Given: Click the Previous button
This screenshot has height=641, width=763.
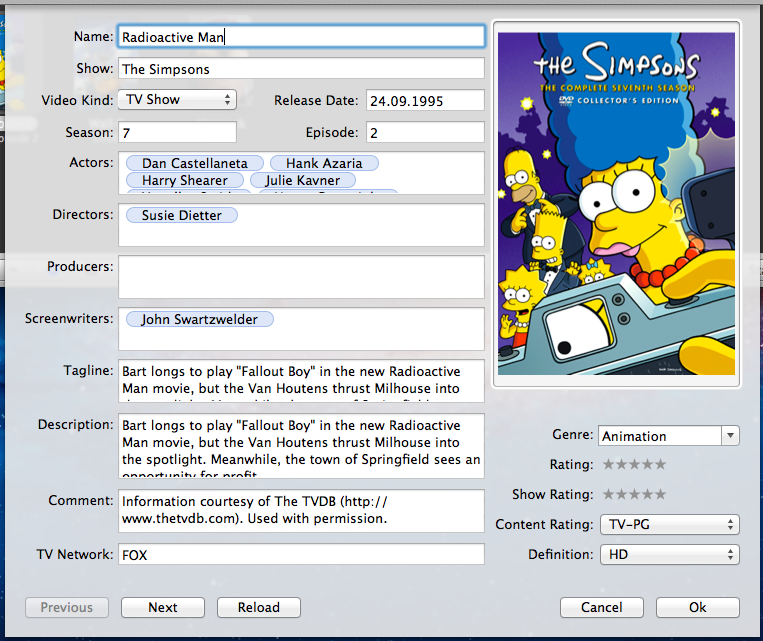Looking at the screenshot, I should tap(67, 607).
